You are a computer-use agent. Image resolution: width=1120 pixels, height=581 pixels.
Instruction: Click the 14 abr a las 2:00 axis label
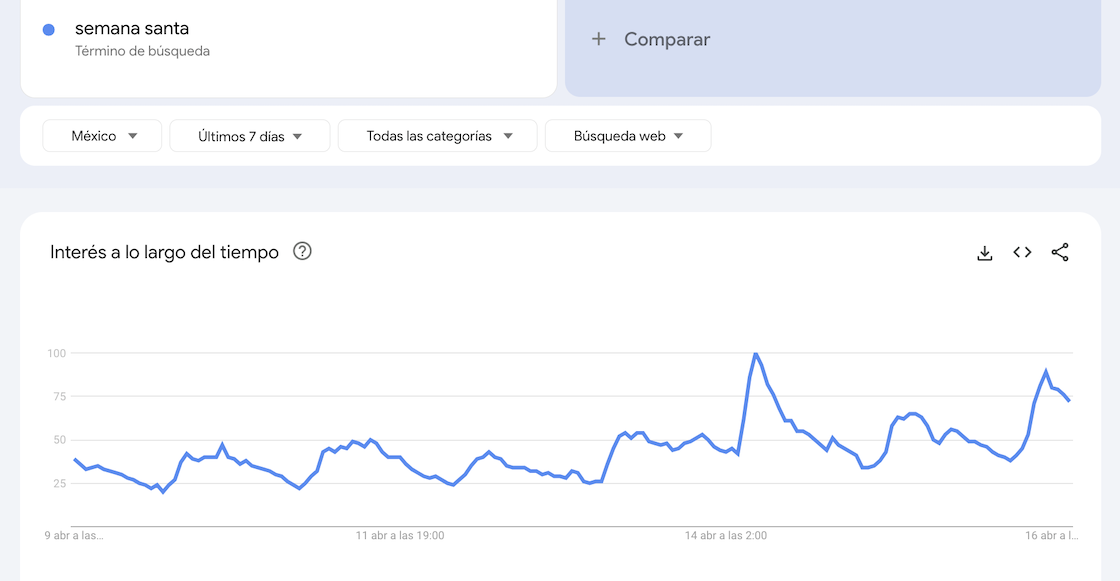coord(726,536)
